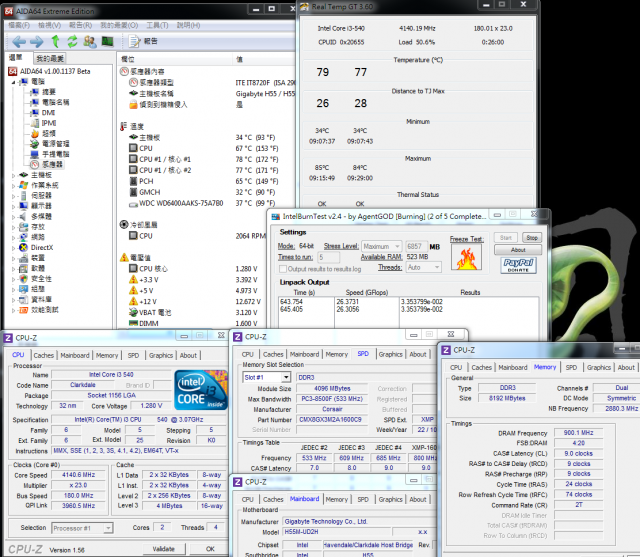The height and width of the screenshot is (557, 640).
Task: Click the About button in IntelBurnTest
Action: (x=518, y=250)
